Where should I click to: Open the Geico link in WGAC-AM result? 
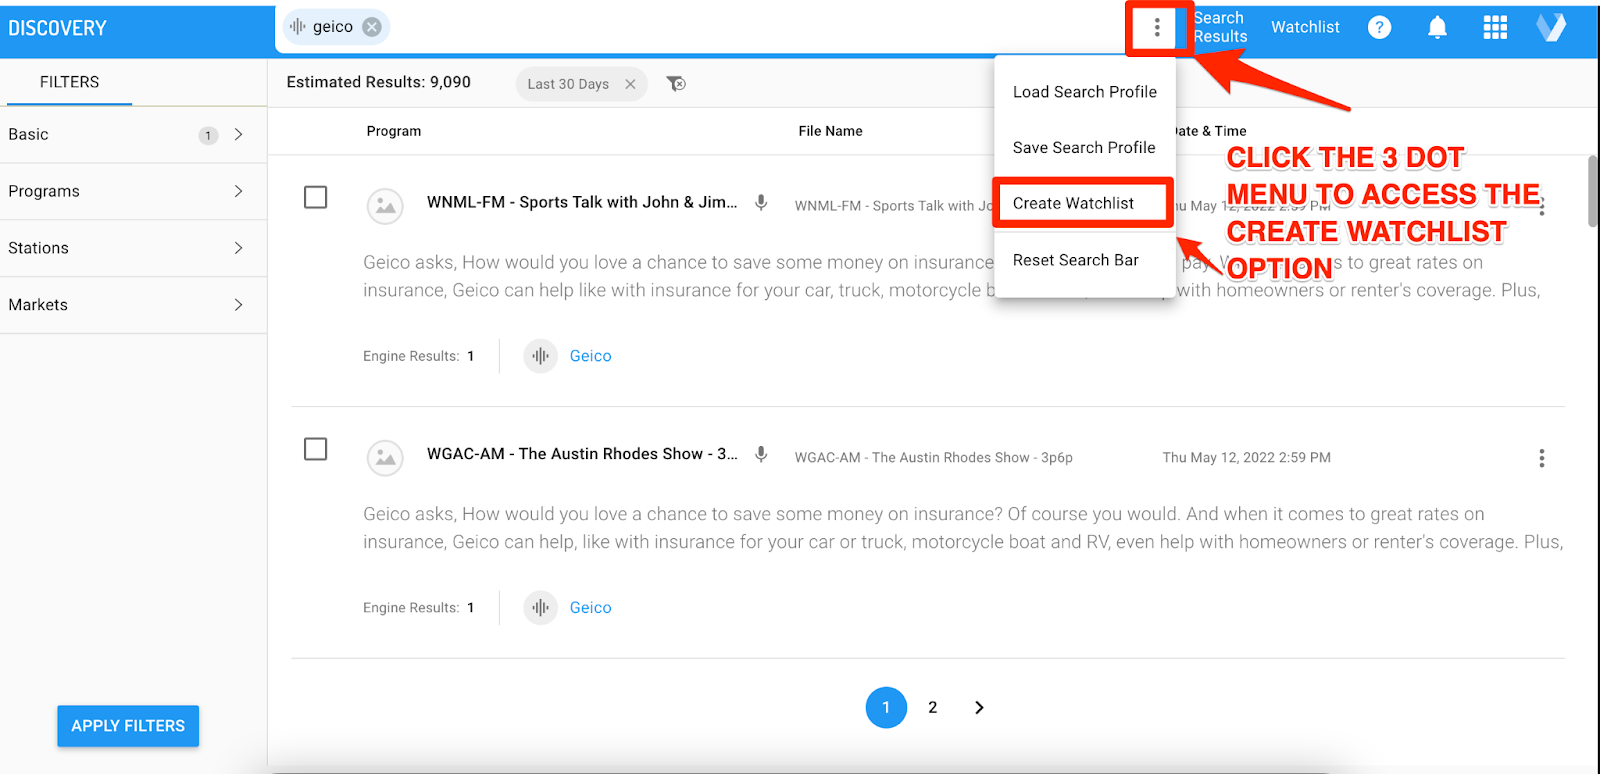pyautogui.click(x=590, y=607)
